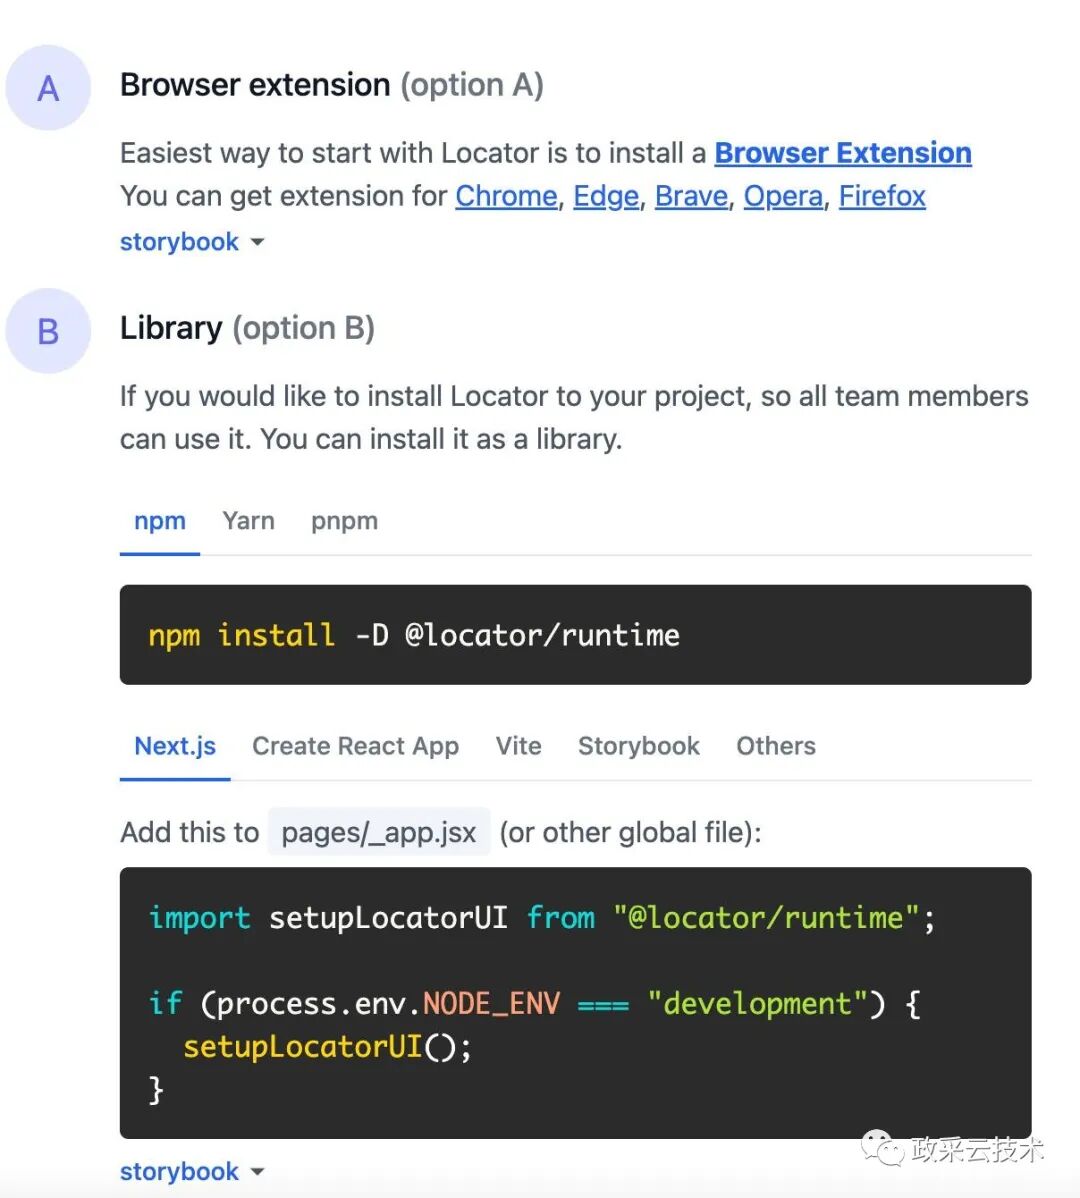Image resolution: width=1080 pixels, height=1198 pixels.
Task: Switch to the Vite tab
Action: (x=519, y=746)
